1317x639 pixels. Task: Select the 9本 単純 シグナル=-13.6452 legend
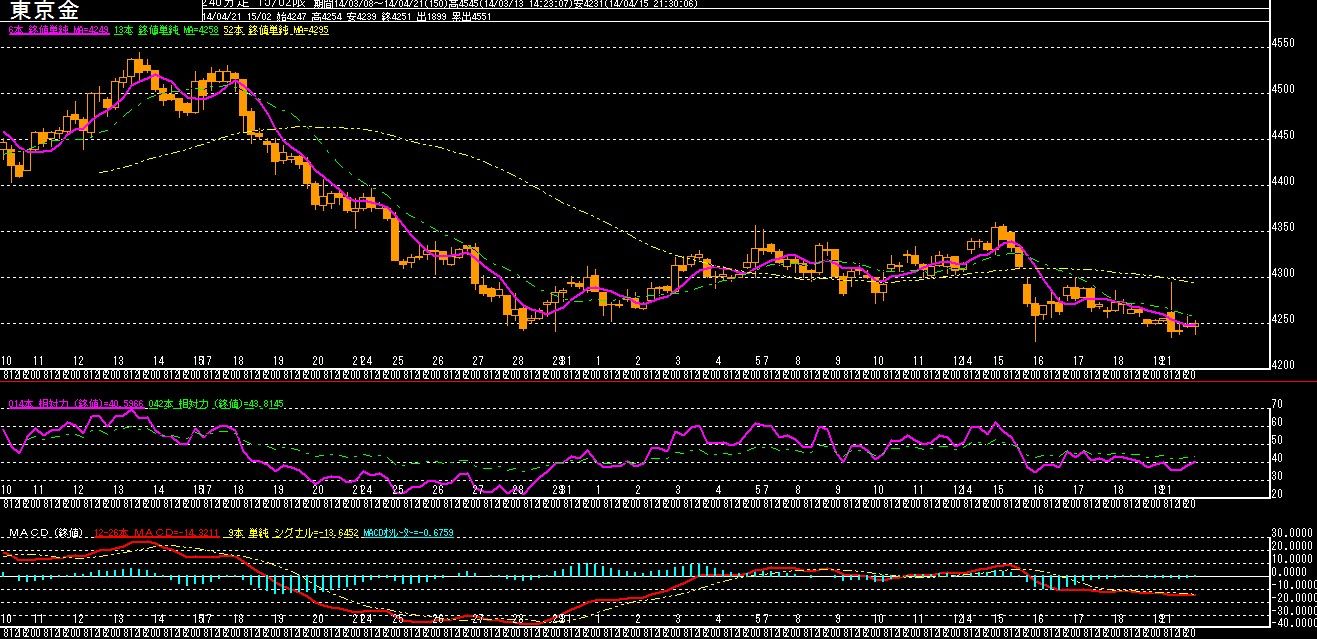292,533
